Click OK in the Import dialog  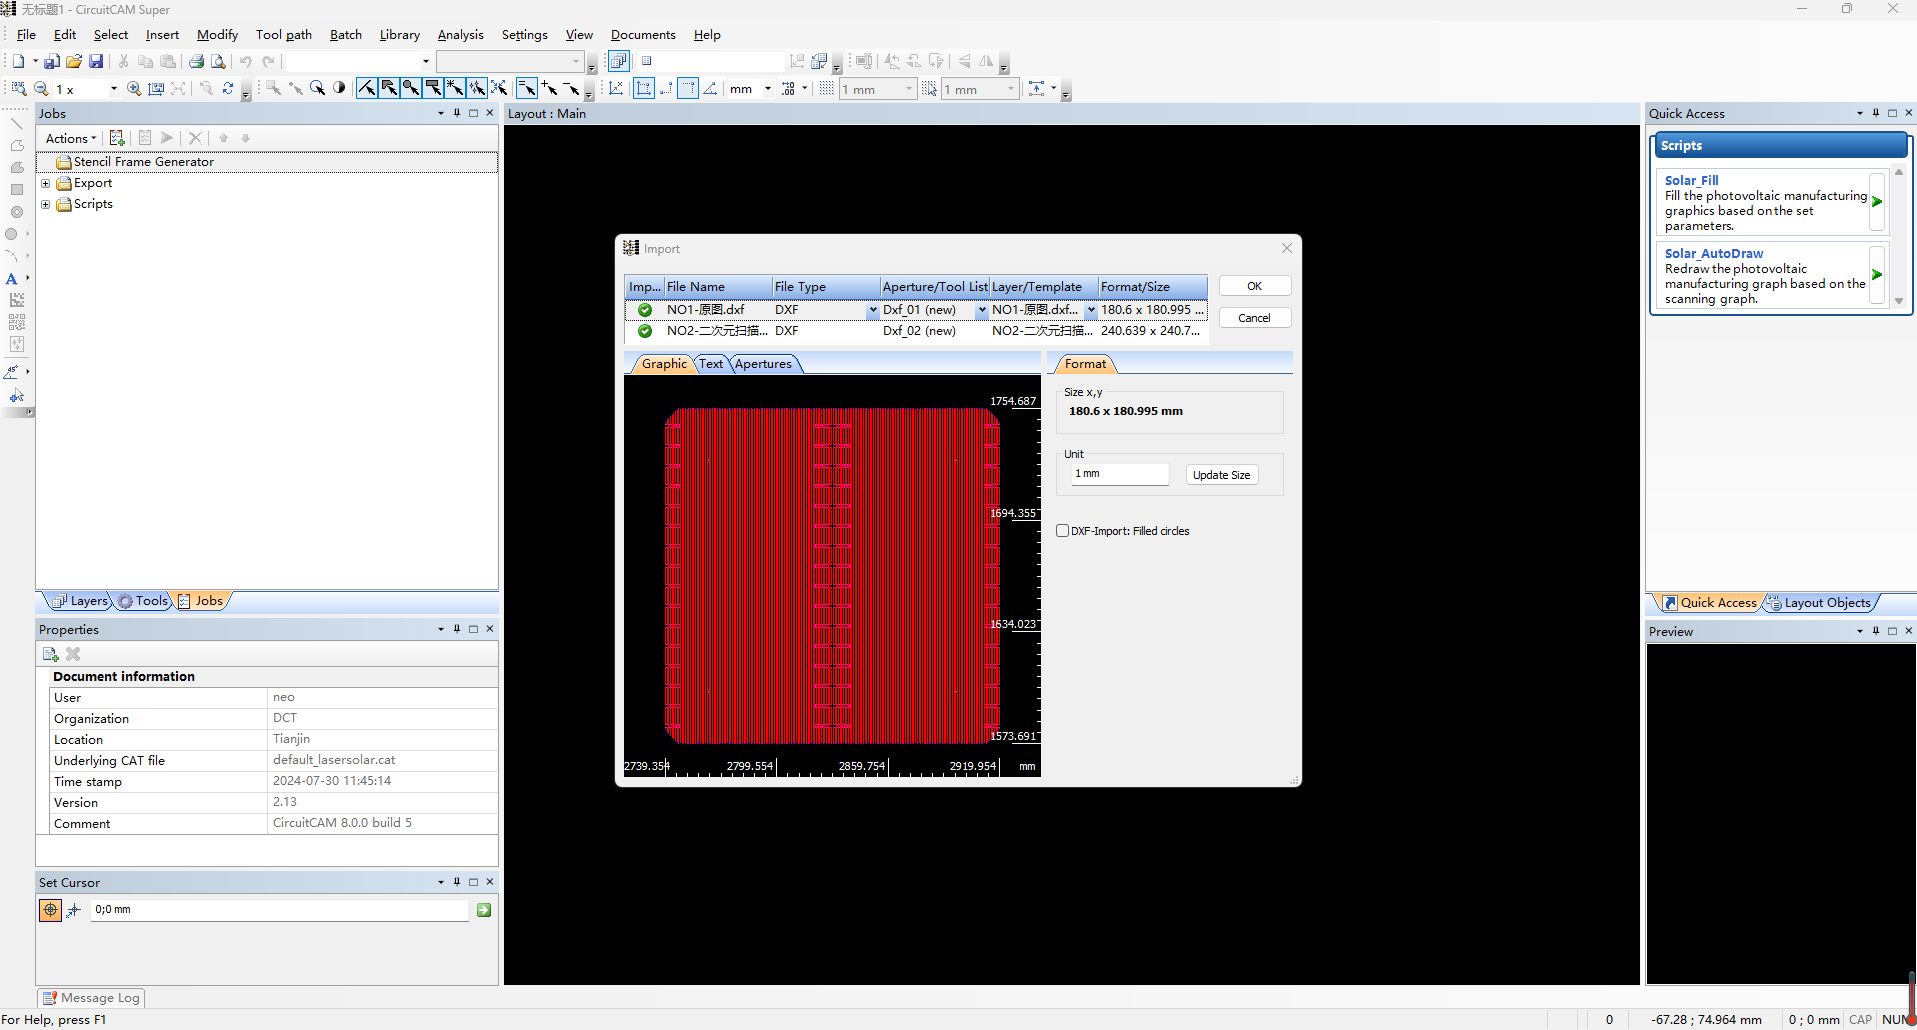[x=1254, y=286]
